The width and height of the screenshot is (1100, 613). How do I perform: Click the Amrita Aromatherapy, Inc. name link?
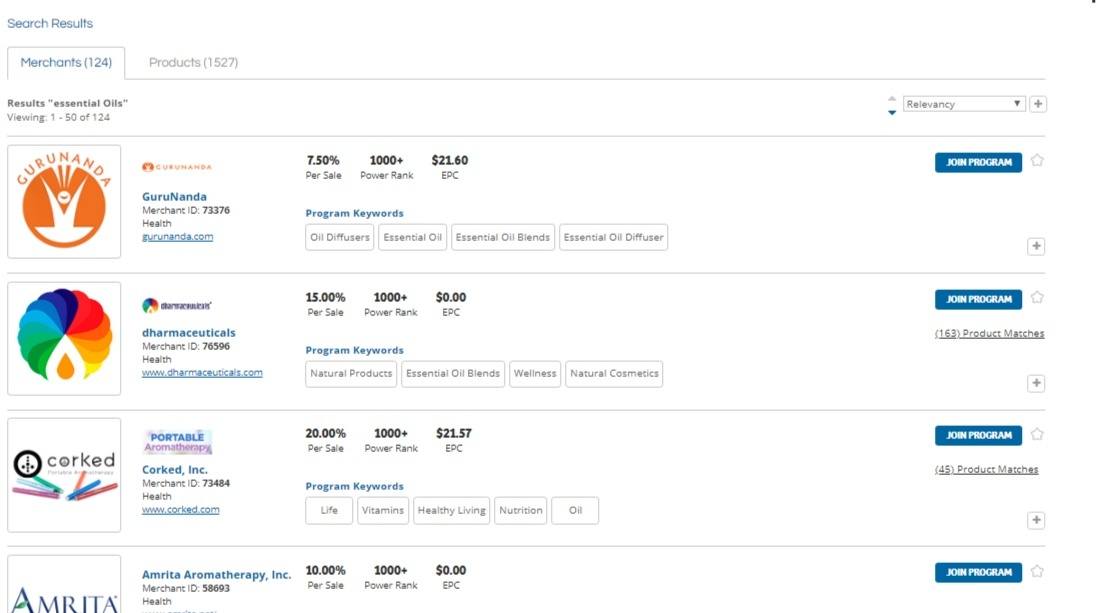point(216,574)
